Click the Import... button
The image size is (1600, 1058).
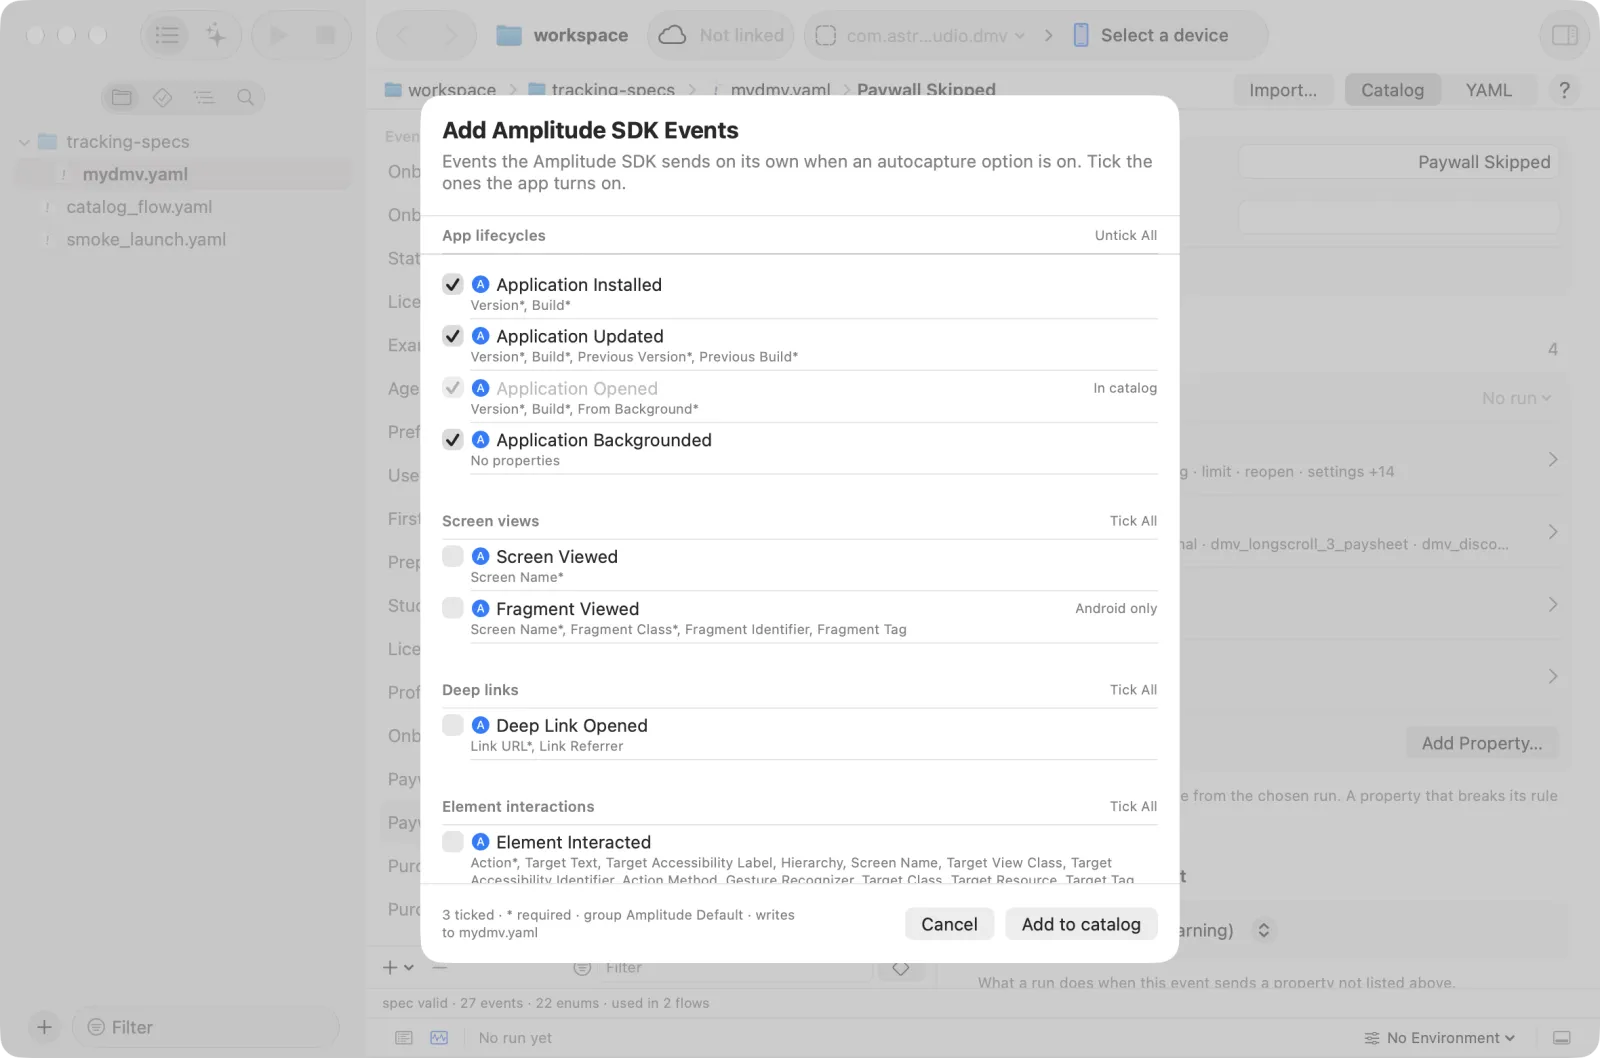(x=1283, y=90)
